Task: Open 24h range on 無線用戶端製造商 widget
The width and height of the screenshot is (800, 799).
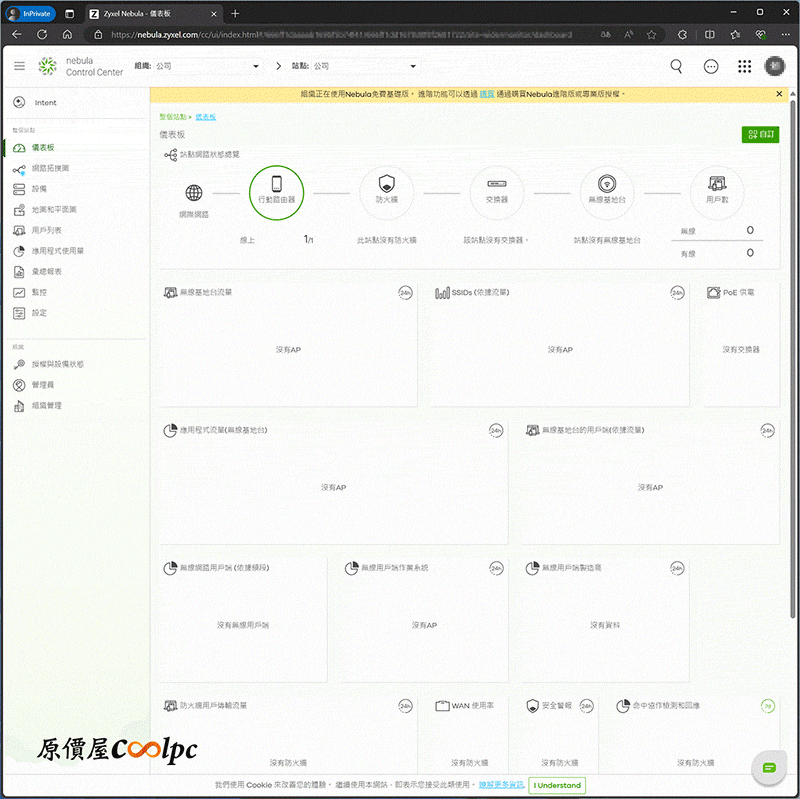Action: pyautogui.click(x=677, y=568)
